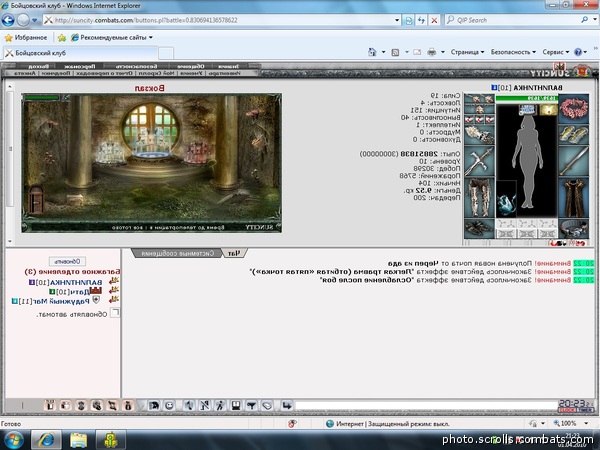Click the brown cloak armor slot
This screenshot has height=450, width=600.
(574, 197)
